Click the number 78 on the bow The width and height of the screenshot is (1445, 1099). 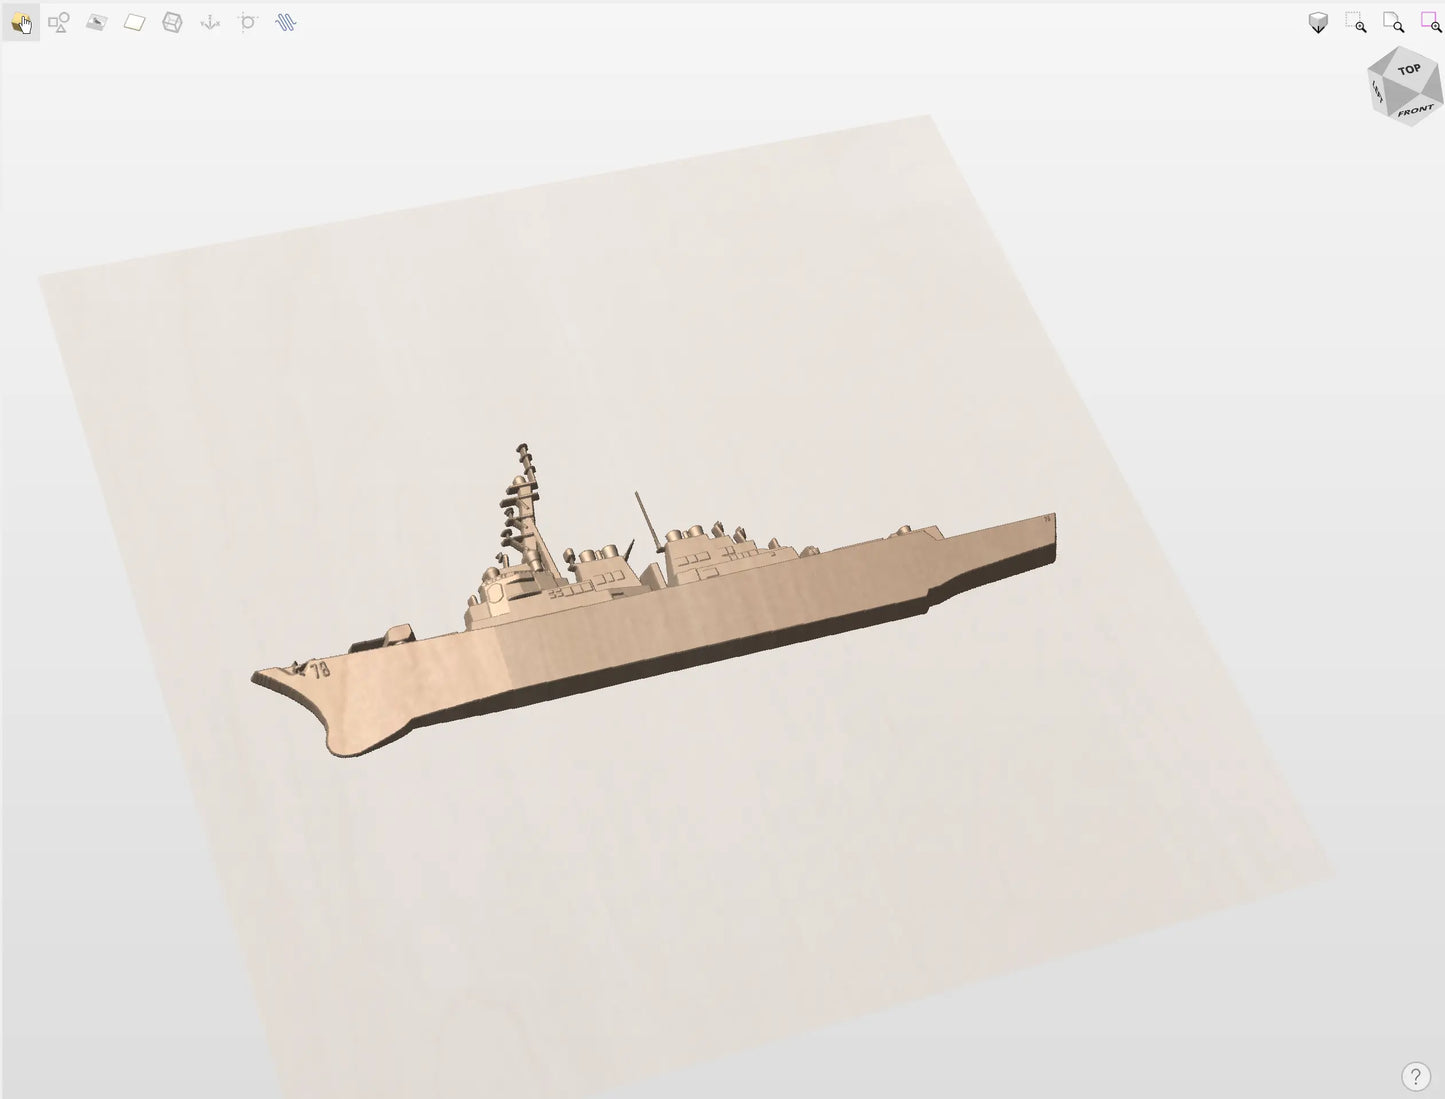tap(320, 670)
